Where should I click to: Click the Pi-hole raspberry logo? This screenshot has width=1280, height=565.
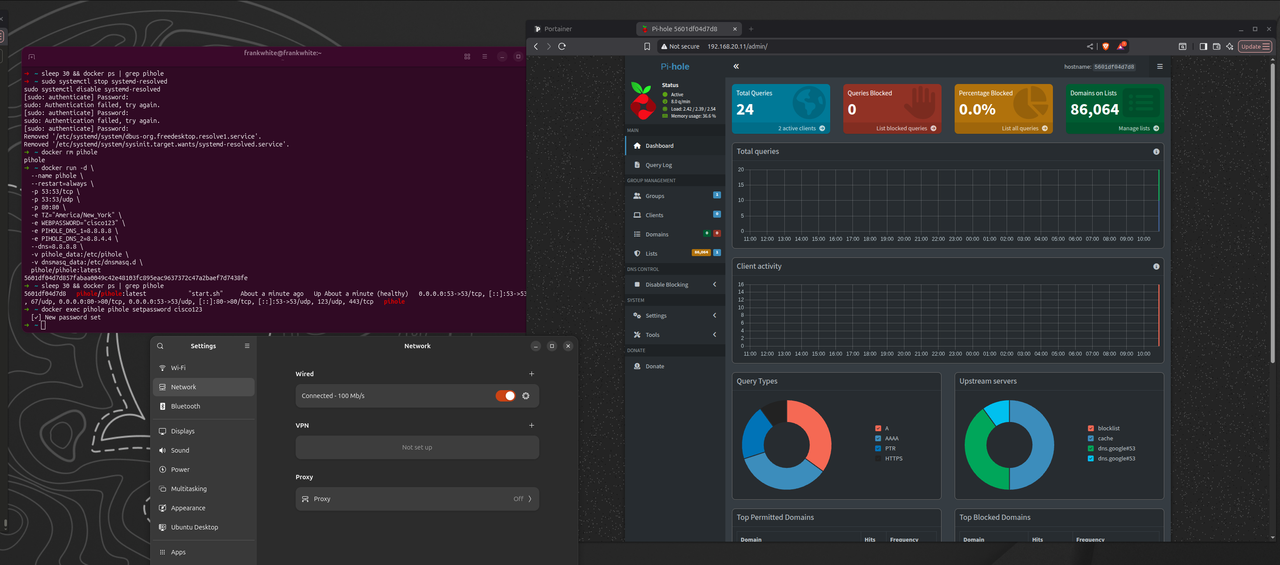coord(642,101)
